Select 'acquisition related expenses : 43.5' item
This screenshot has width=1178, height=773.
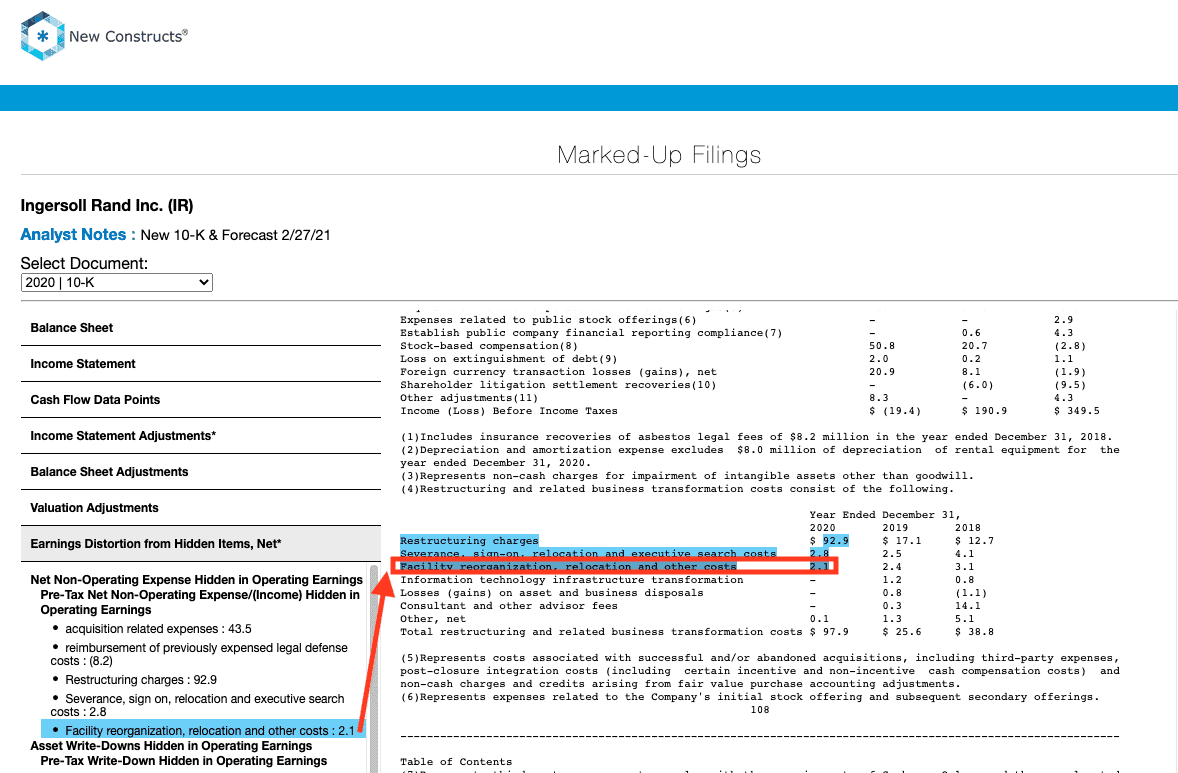click(158, 629)
